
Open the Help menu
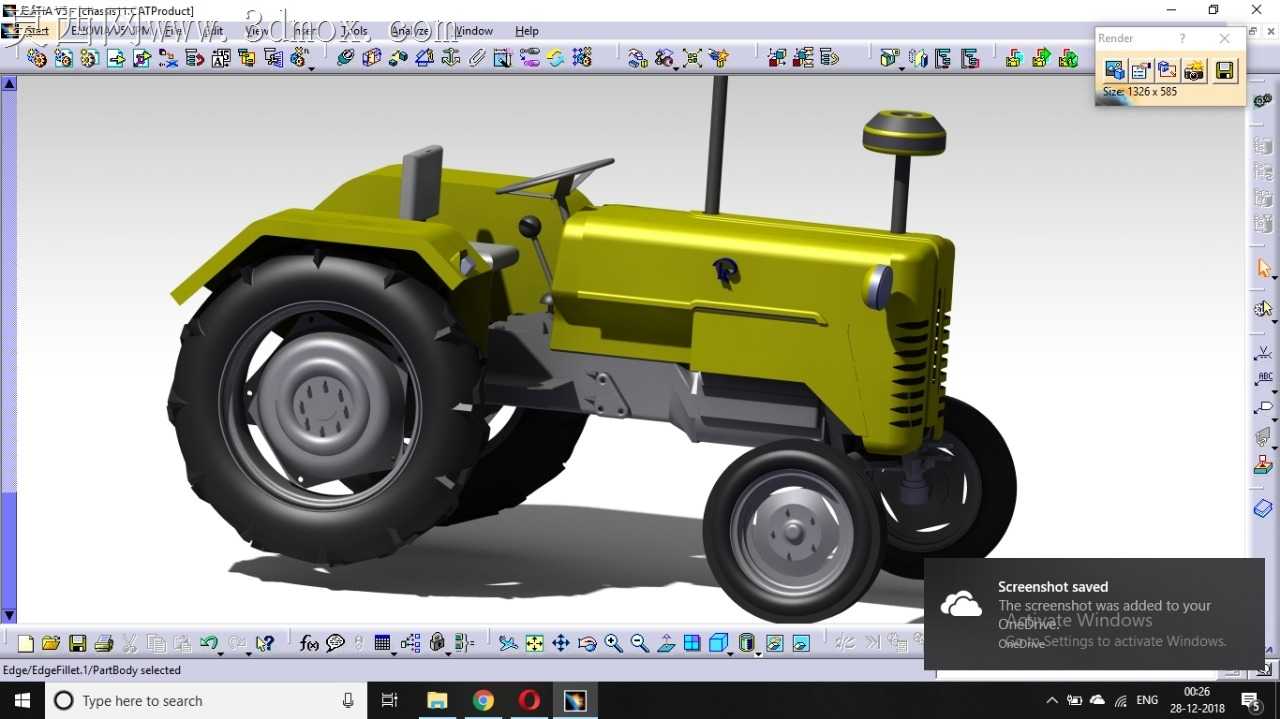[x=527, y=31]
